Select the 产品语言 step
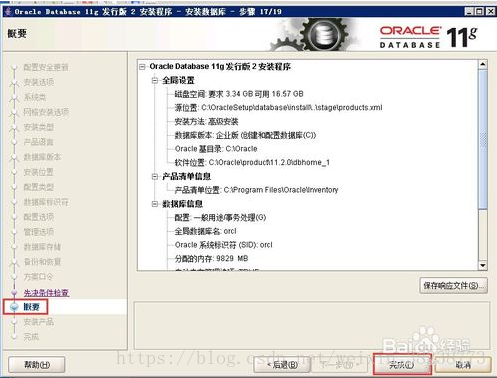The image size is (497, 378). point(38,142)
